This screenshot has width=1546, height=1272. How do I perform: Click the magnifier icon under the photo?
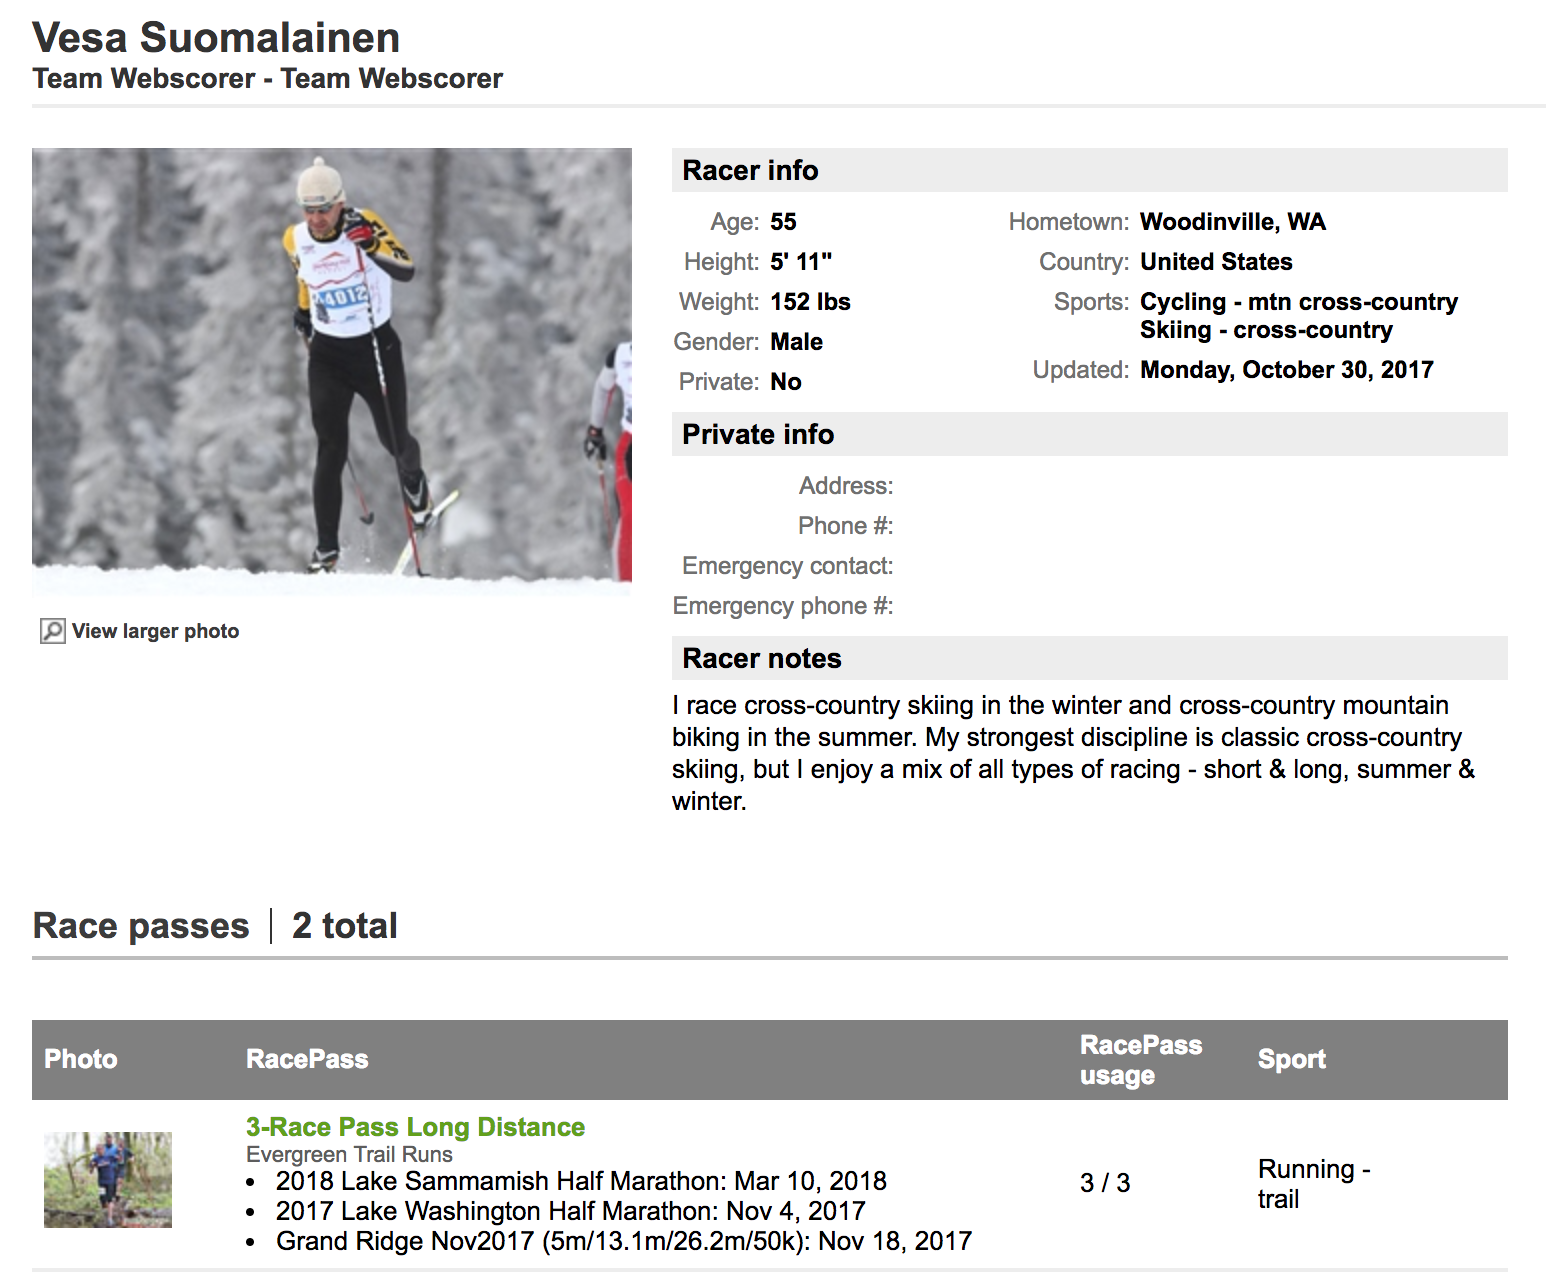[x=52, y=631]
